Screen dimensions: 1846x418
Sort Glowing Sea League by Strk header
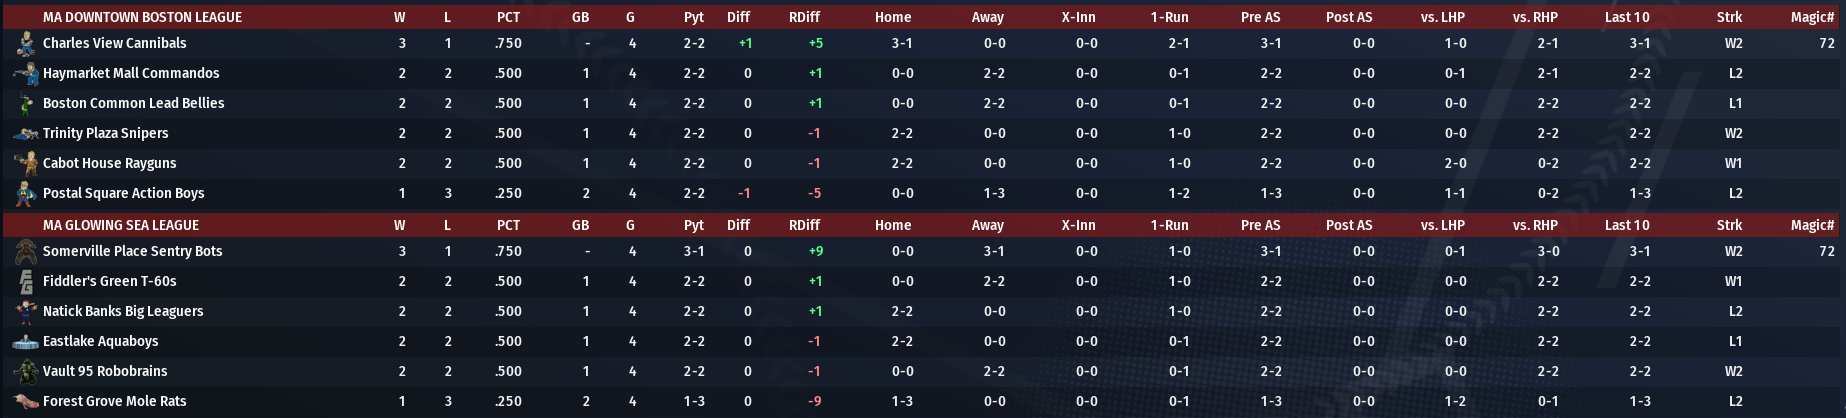pyautogui.click(x=1729, y=226)
